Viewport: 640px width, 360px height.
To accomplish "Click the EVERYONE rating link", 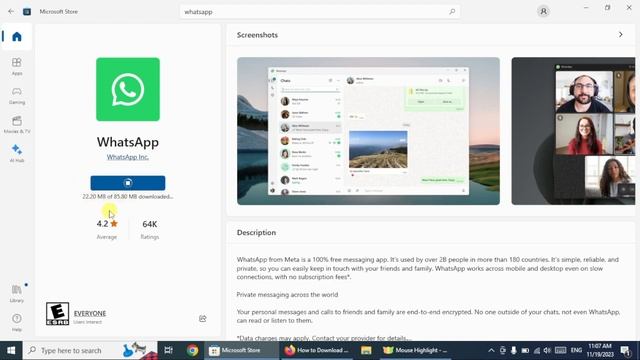I will tap(90, 313).
